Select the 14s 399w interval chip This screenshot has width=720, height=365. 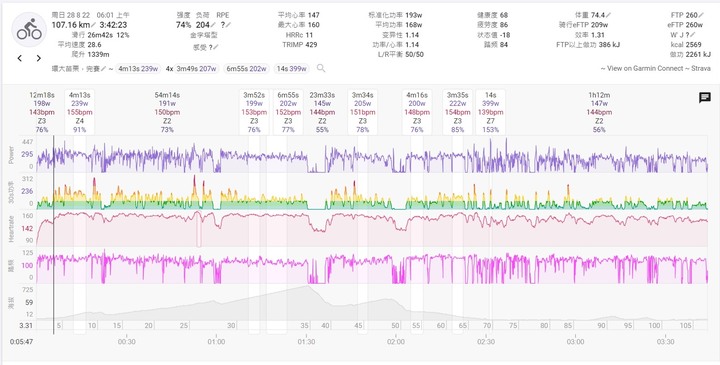292,69
